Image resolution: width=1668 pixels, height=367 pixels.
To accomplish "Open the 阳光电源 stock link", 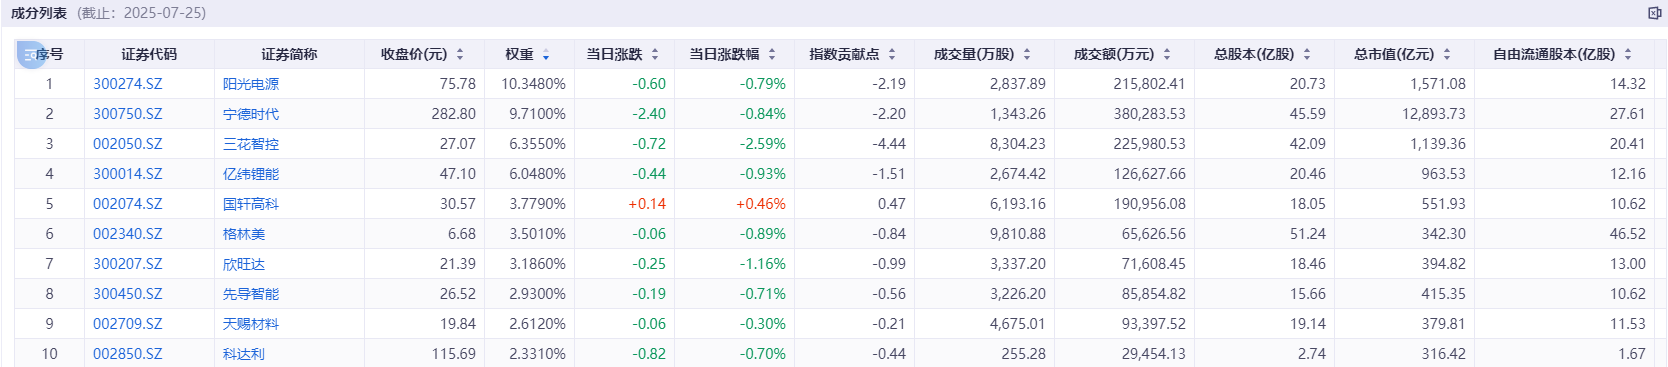I will [x=251, y=84].
